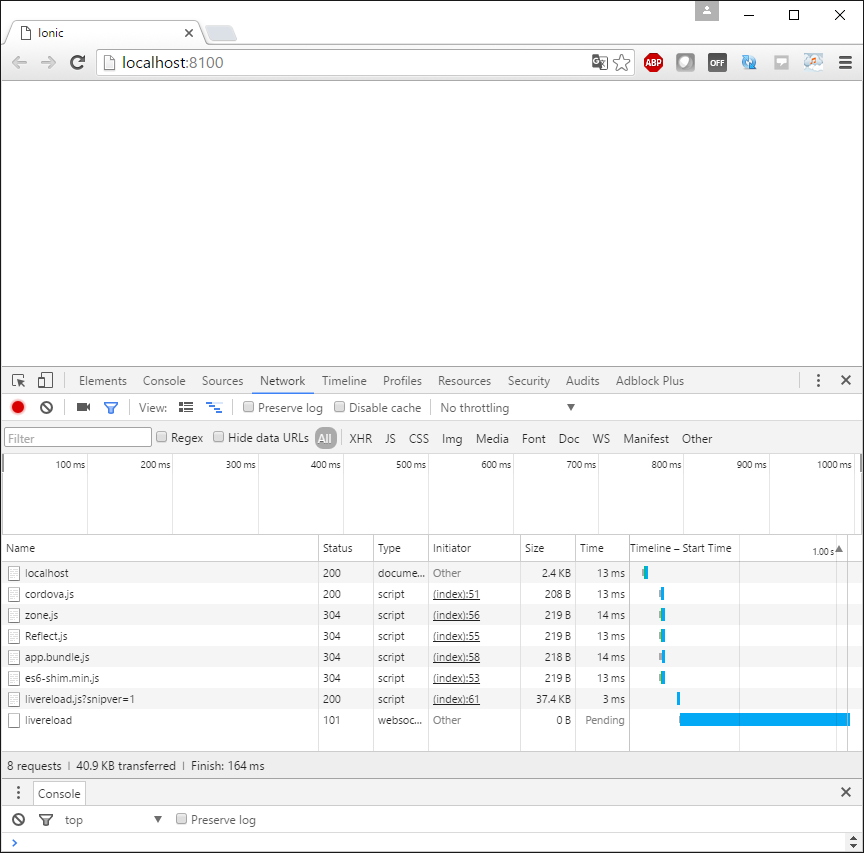
Task: Click the browser forward arrow
Action: pyautogui.click(x=48, y=63)
